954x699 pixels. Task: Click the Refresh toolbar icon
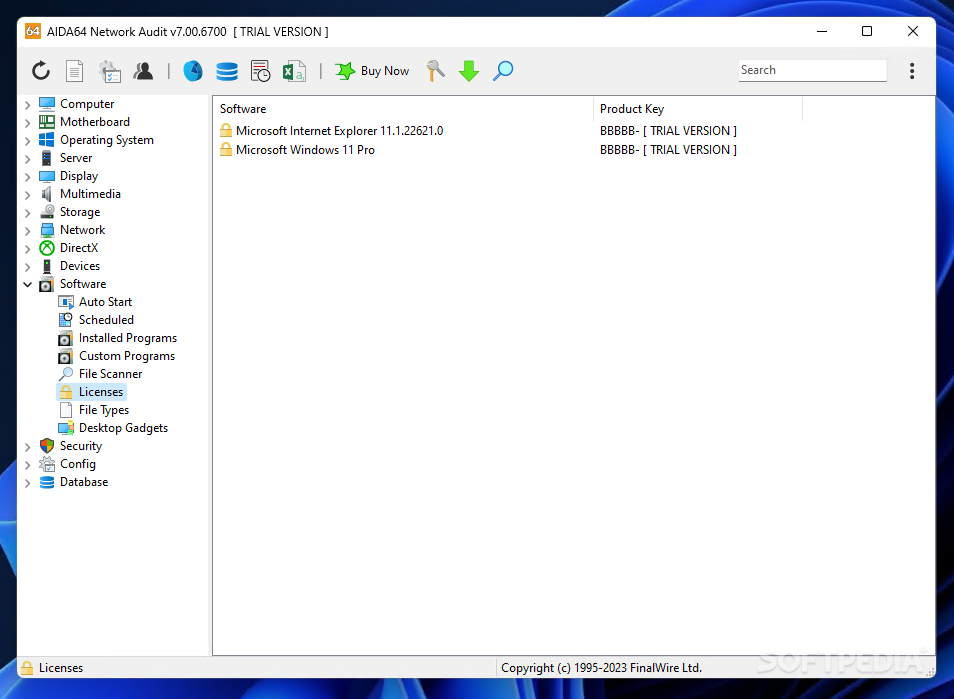coord(41,71)
